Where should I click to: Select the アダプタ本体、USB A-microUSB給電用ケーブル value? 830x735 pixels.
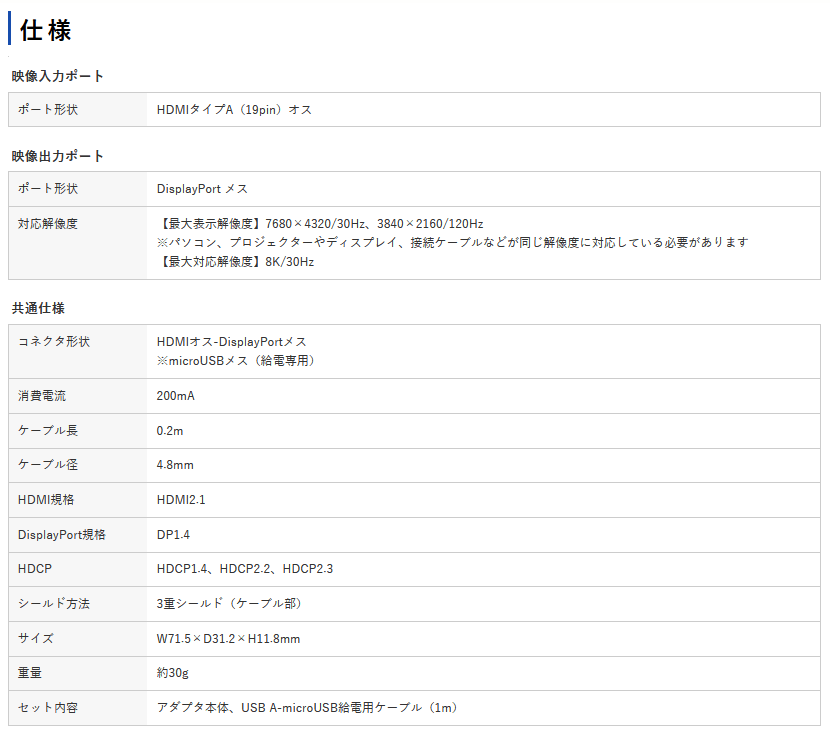pos(307,708)
